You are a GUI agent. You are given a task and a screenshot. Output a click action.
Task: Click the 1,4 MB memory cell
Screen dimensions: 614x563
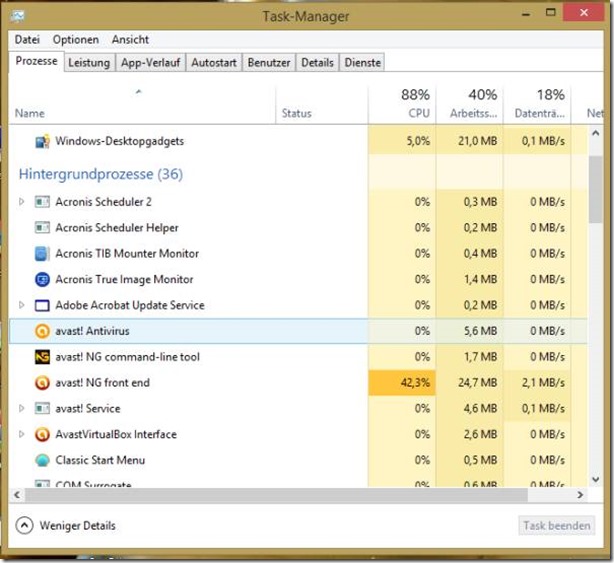pyautogui.click(x=470, y=279)
